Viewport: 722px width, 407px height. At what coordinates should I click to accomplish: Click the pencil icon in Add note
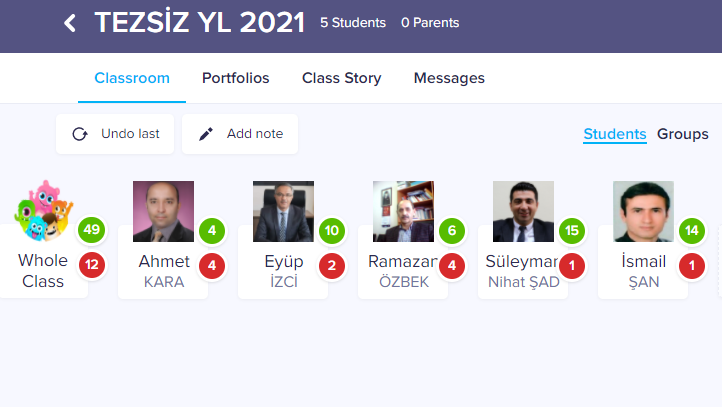point(206,134)
